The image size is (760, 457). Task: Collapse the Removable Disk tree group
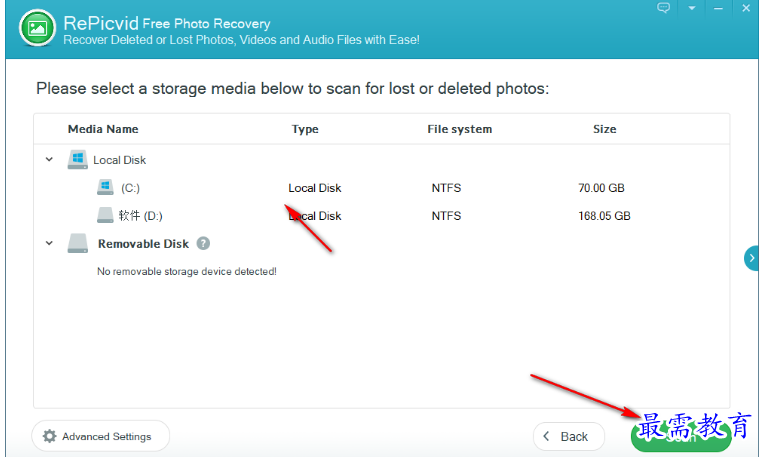pos(49,243)
